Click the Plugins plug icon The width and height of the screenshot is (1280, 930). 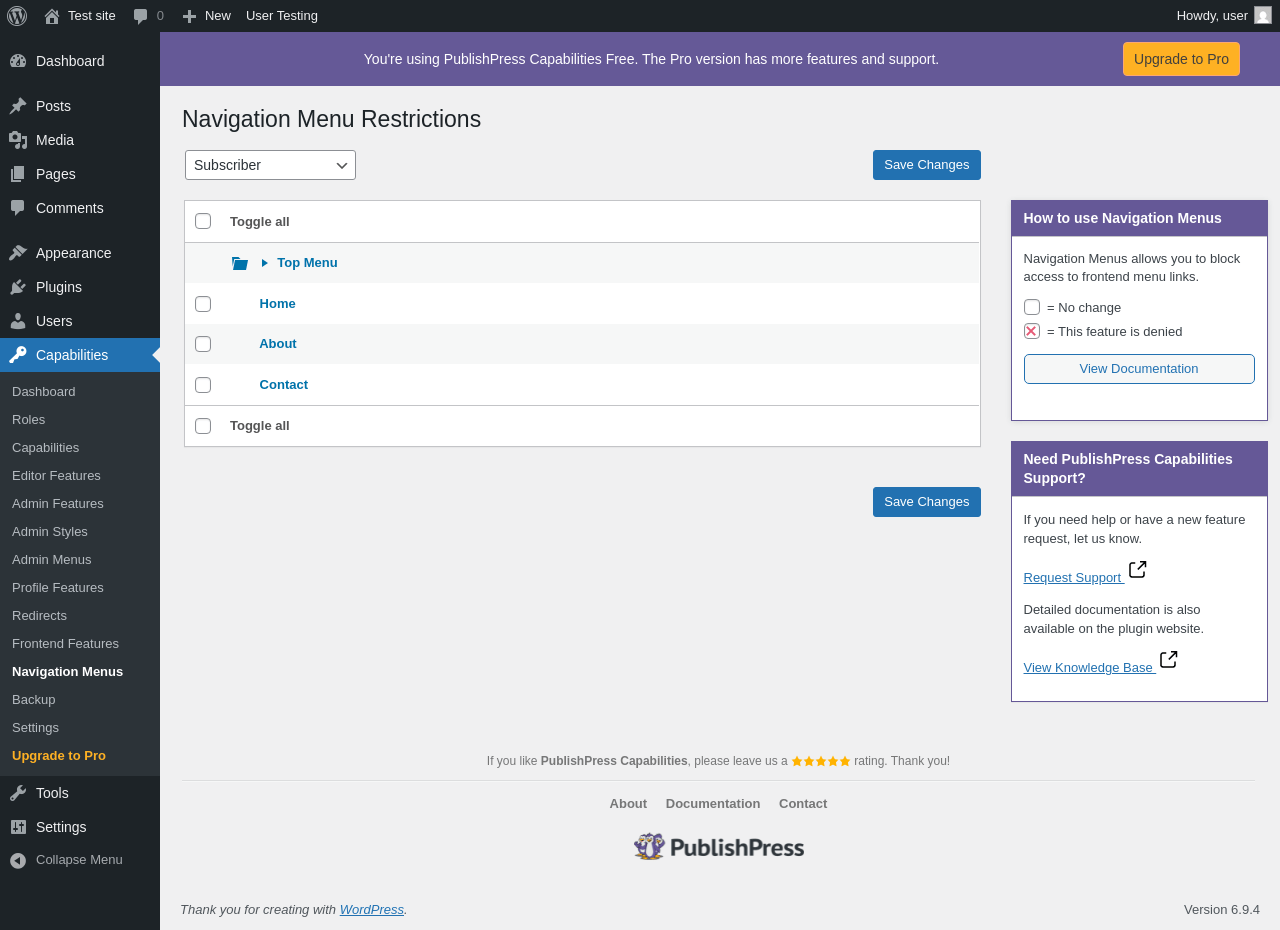18,287
